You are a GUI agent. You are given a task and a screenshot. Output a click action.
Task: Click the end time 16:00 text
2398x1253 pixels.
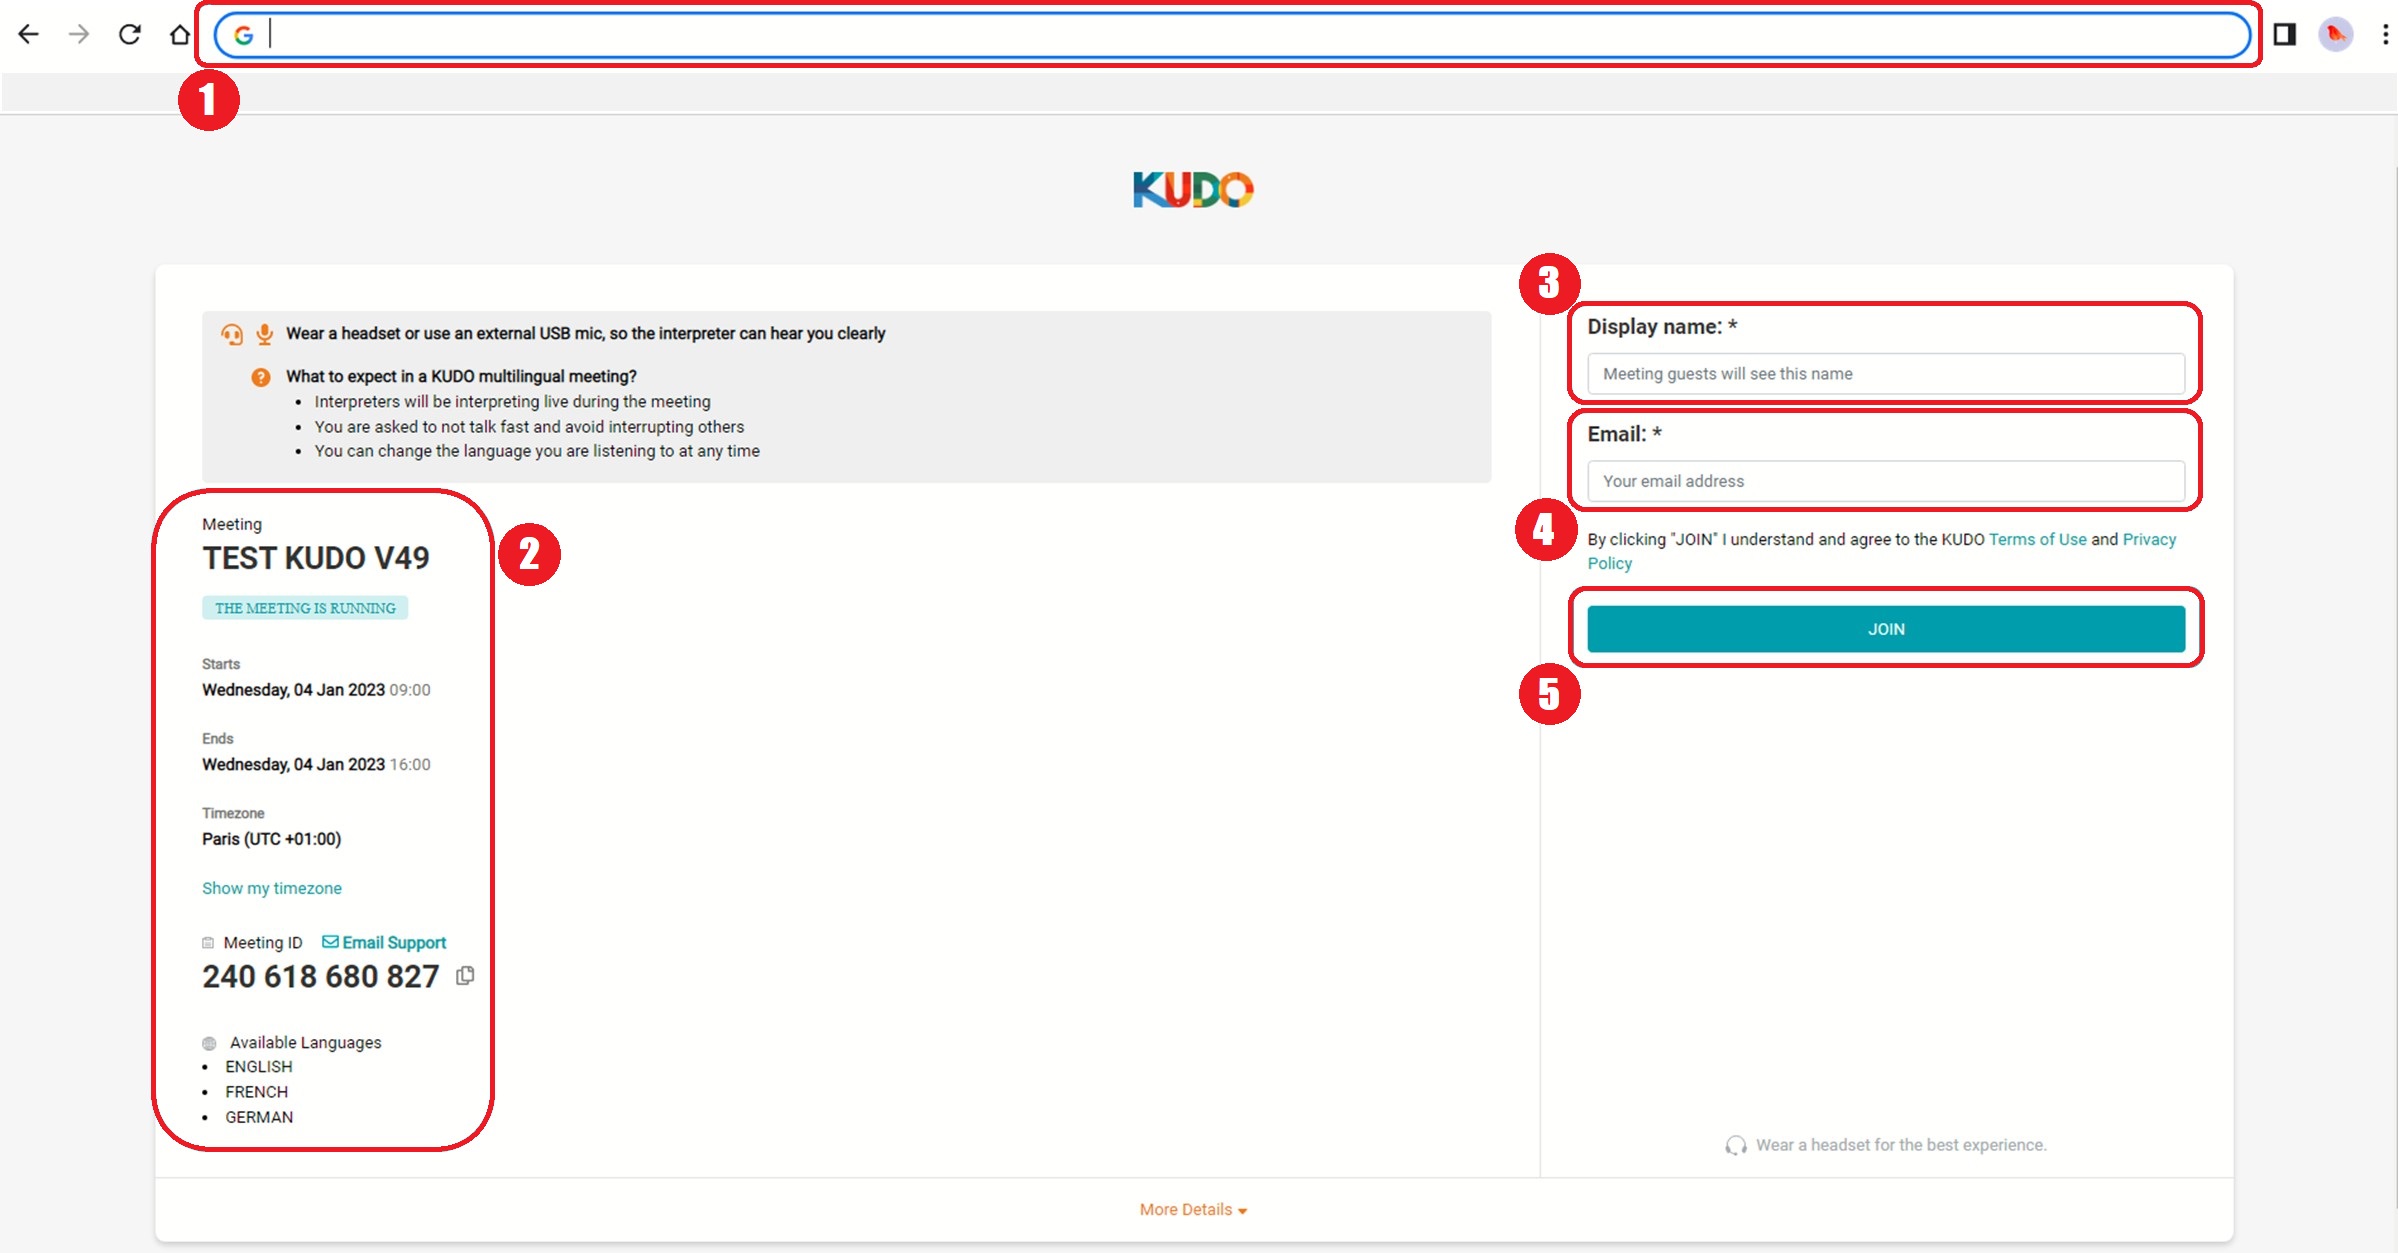coord(410,765)
